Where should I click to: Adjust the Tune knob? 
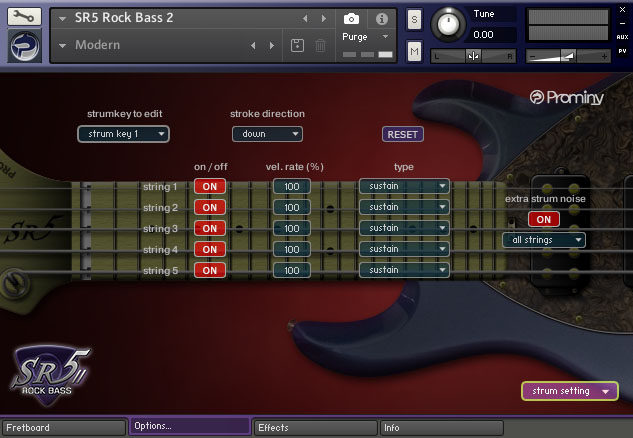point(448,24)
